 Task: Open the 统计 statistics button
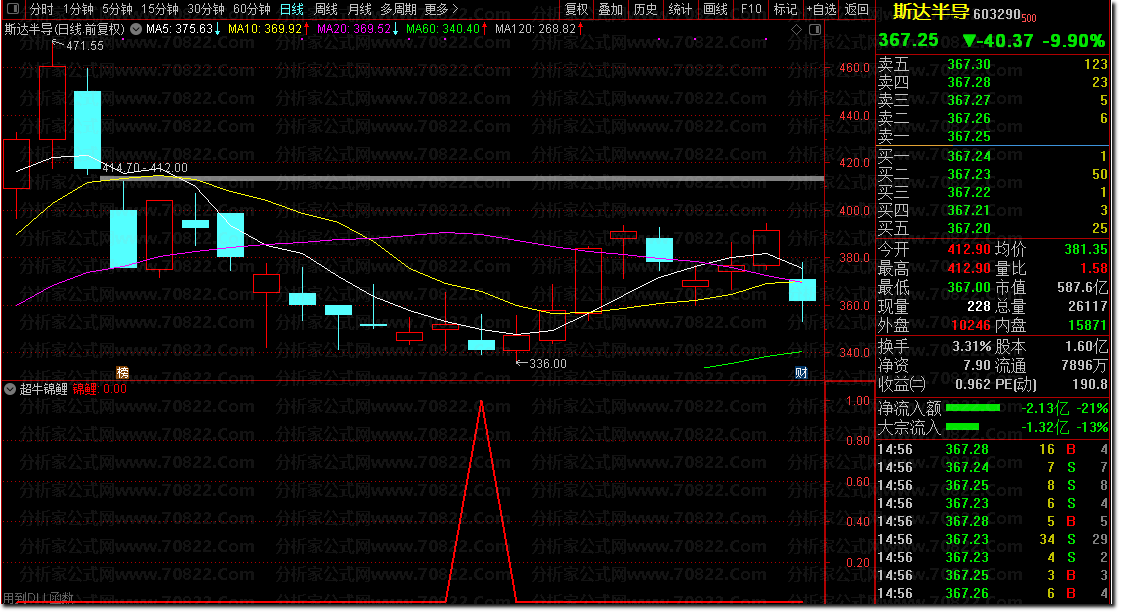[680, 9]
